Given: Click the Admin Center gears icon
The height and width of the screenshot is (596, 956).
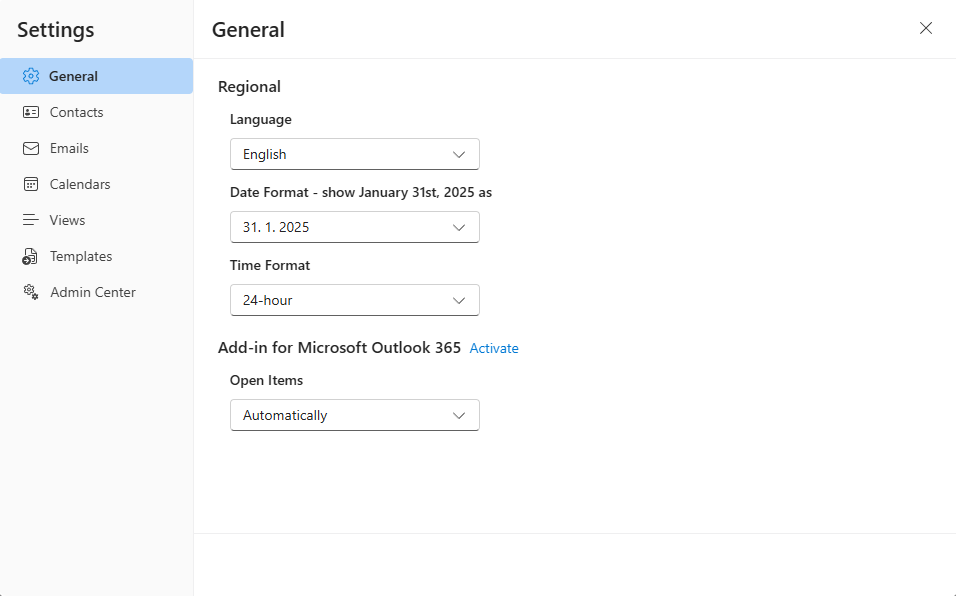Looking at the screenshot, I should coord(30,292).
